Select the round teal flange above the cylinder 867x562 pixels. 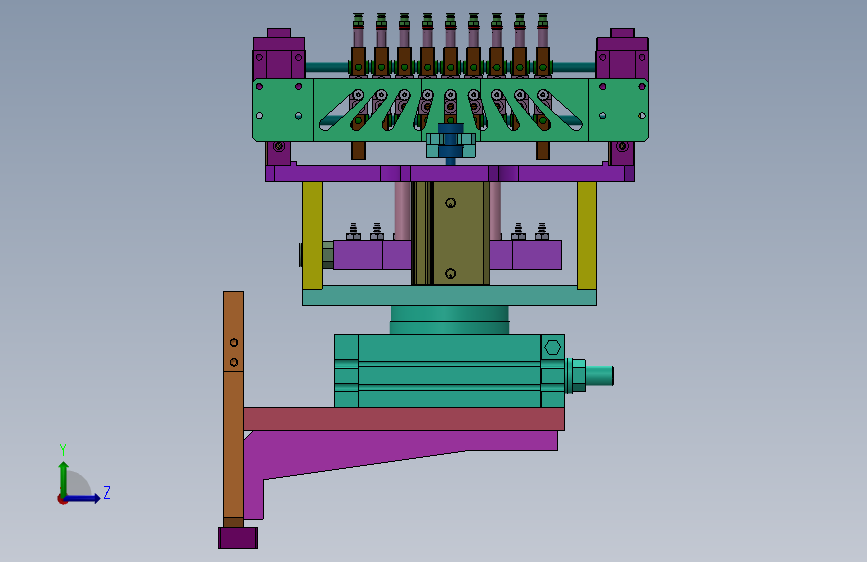coord(449,320)
